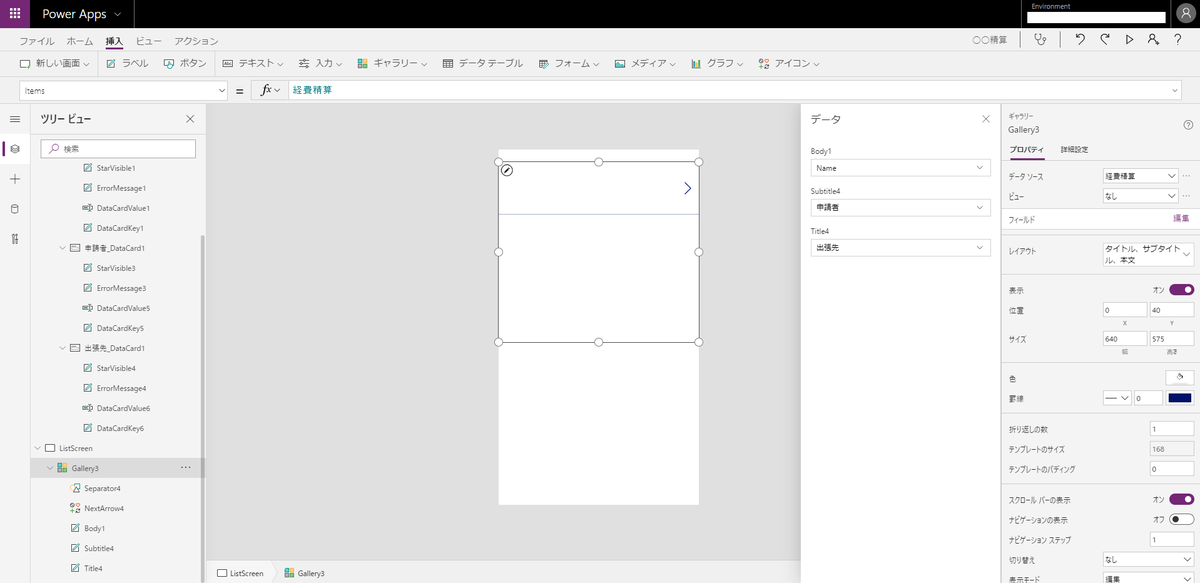Open the dark blue border color swatch
Image resolution: width=1200 pixels, height=583 pixels.
coord(1181,398)
